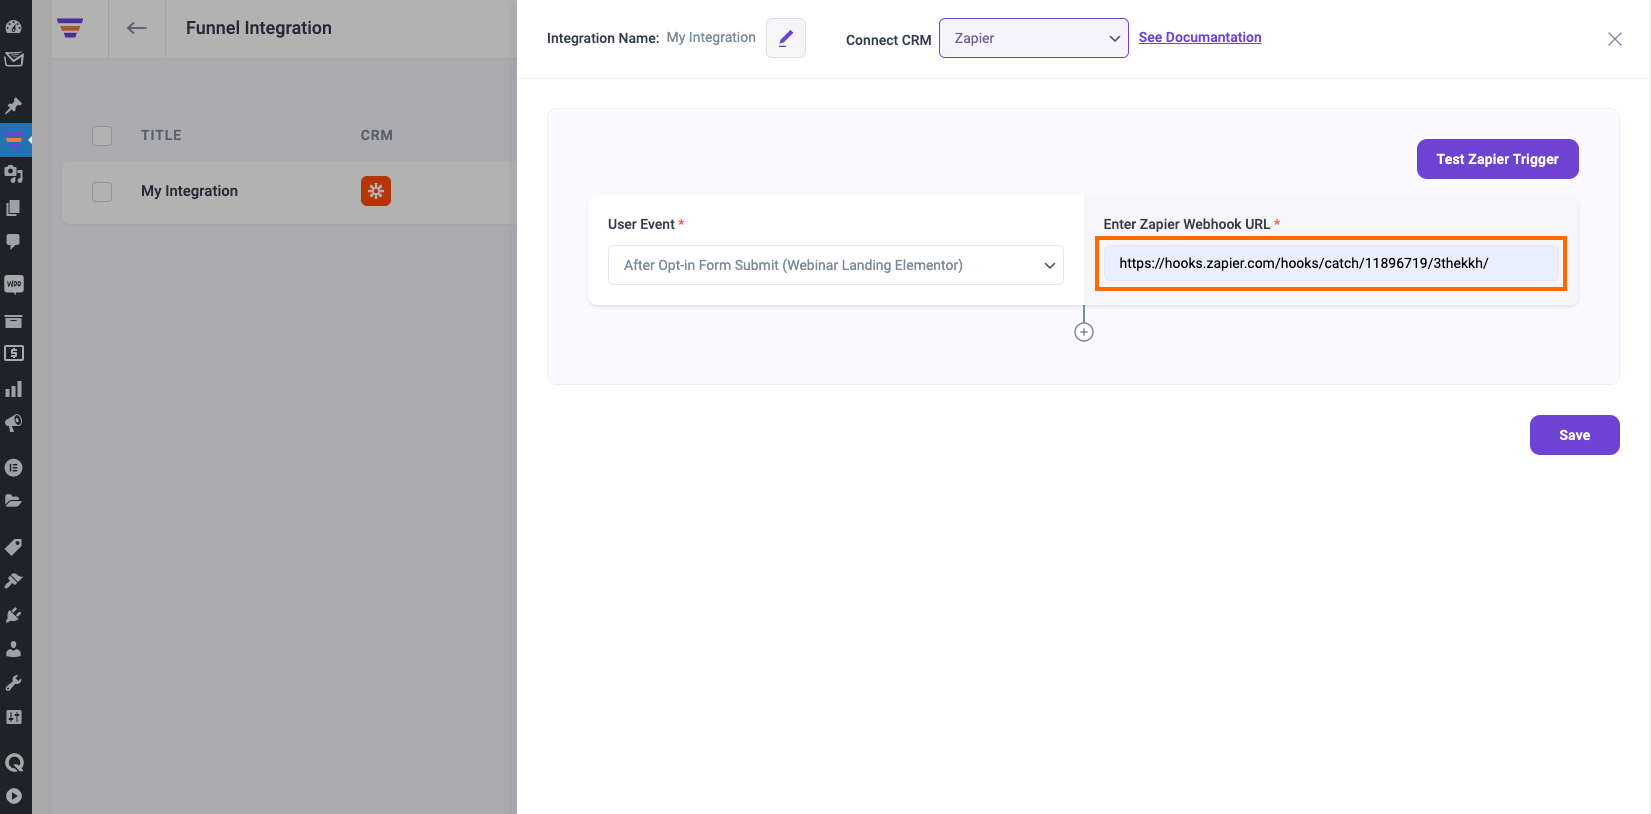Open the Templates folder sidebar icon
This screenshot has width=1651, height=814.
tap(14, 501)
